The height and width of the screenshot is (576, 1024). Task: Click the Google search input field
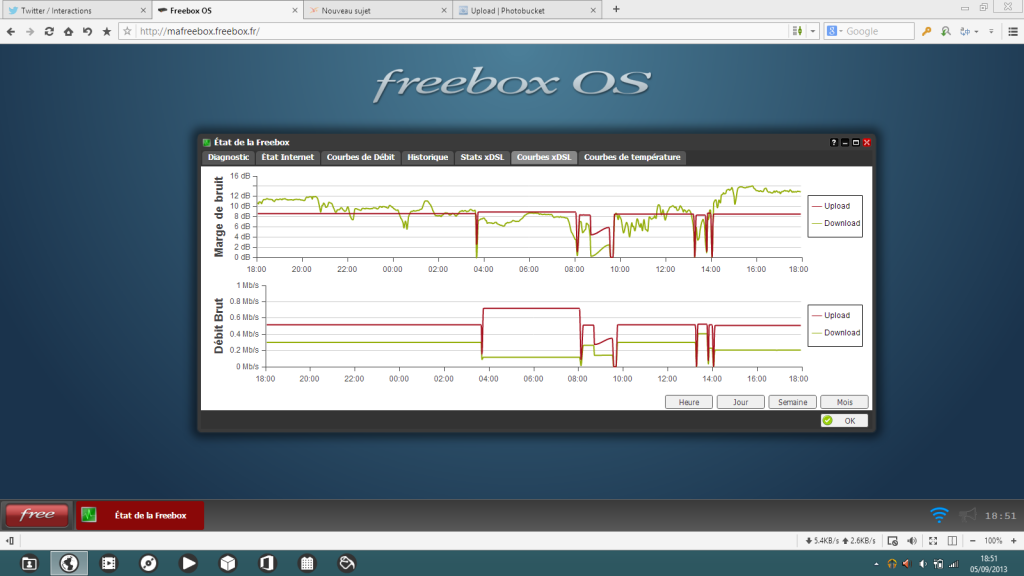pos(879,31)
